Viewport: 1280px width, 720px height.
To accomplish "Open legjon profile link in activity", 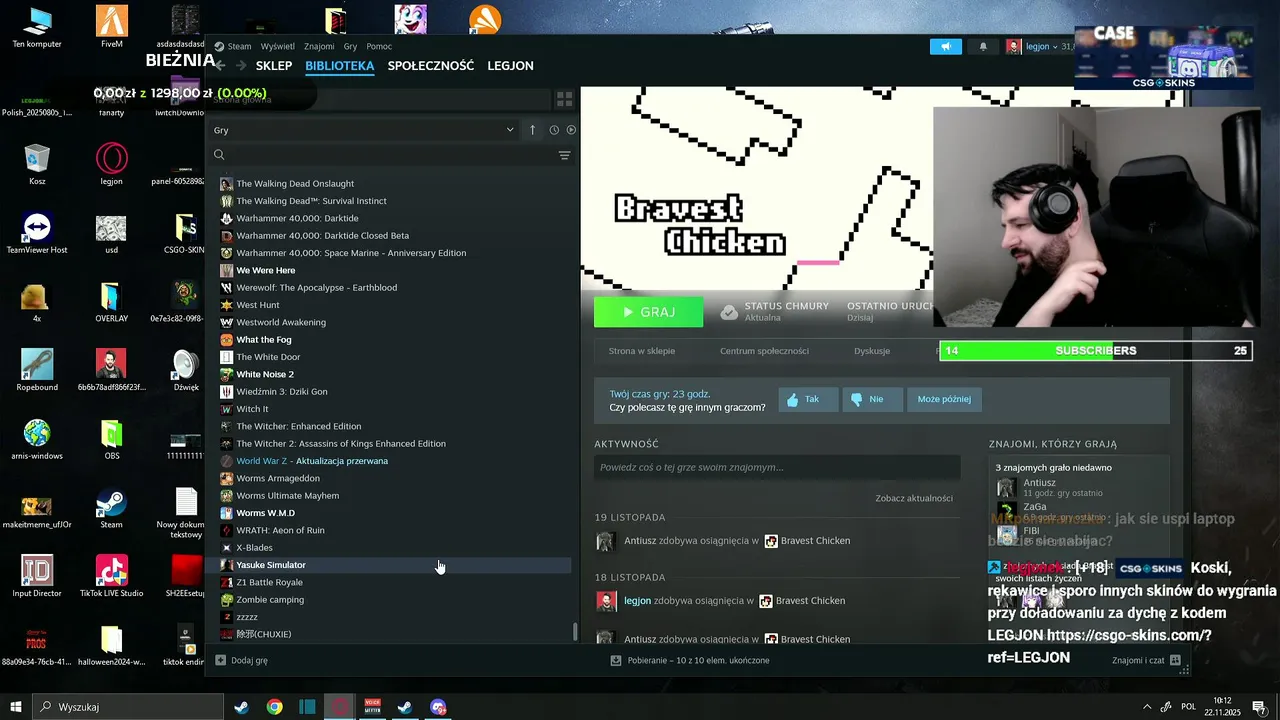I will coord(637,601).
